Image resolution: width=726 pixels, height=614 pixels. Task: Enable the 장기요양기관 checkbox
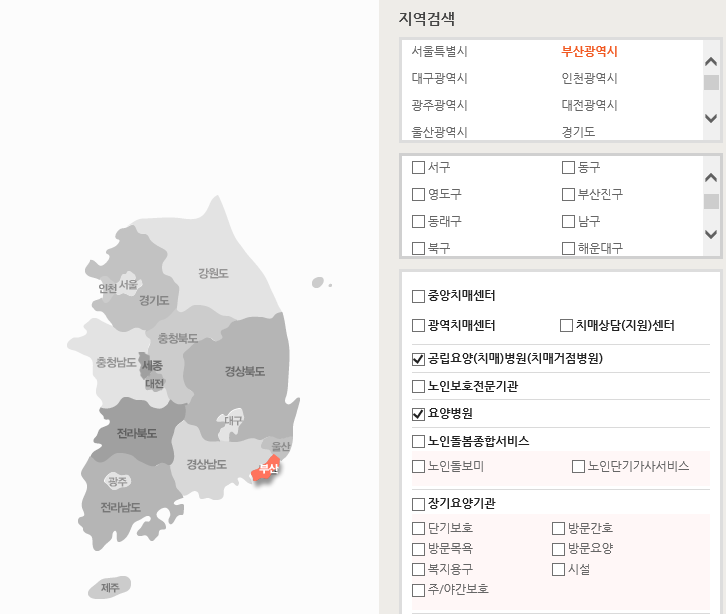418,504
